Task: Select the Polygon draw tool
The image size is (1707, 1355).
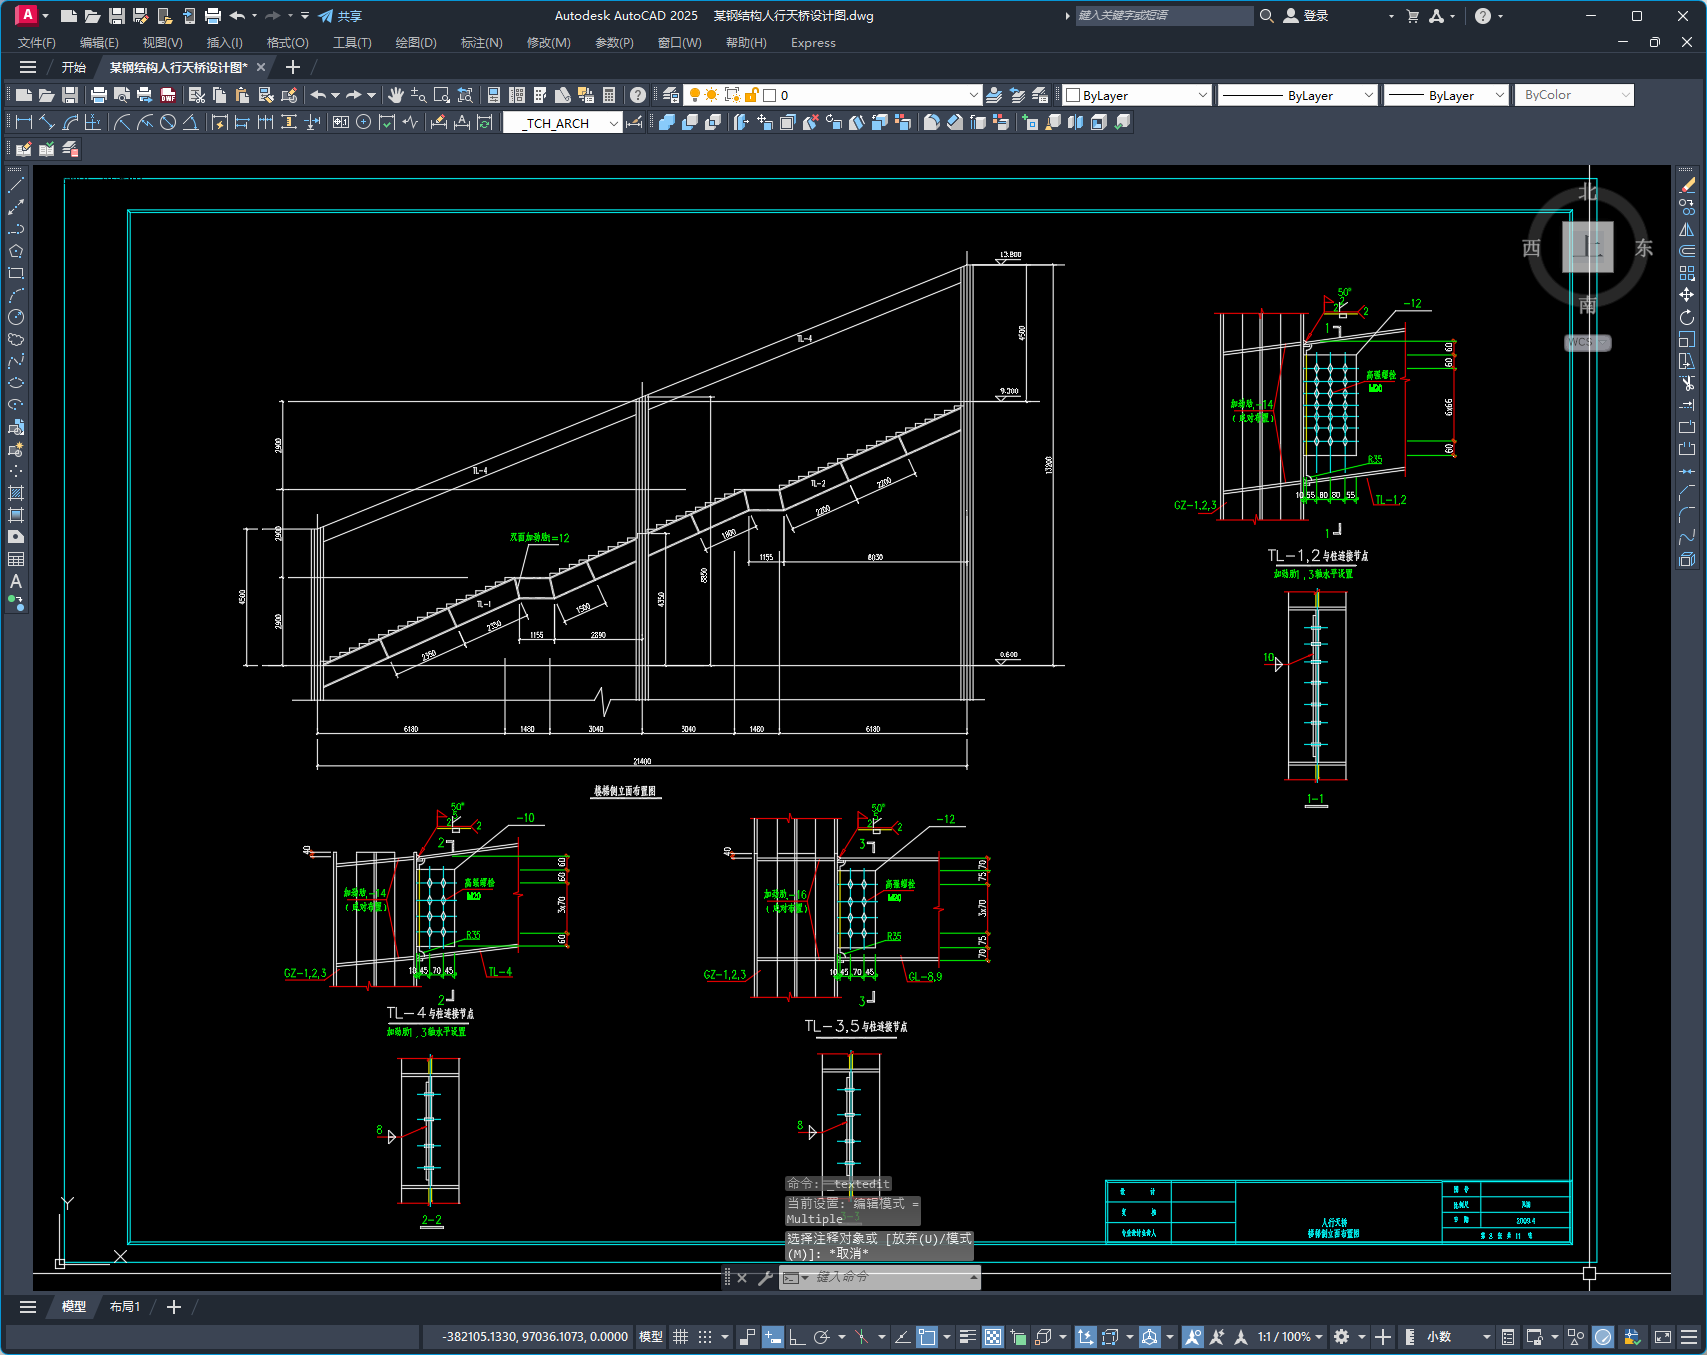Action: pos(16,251)
